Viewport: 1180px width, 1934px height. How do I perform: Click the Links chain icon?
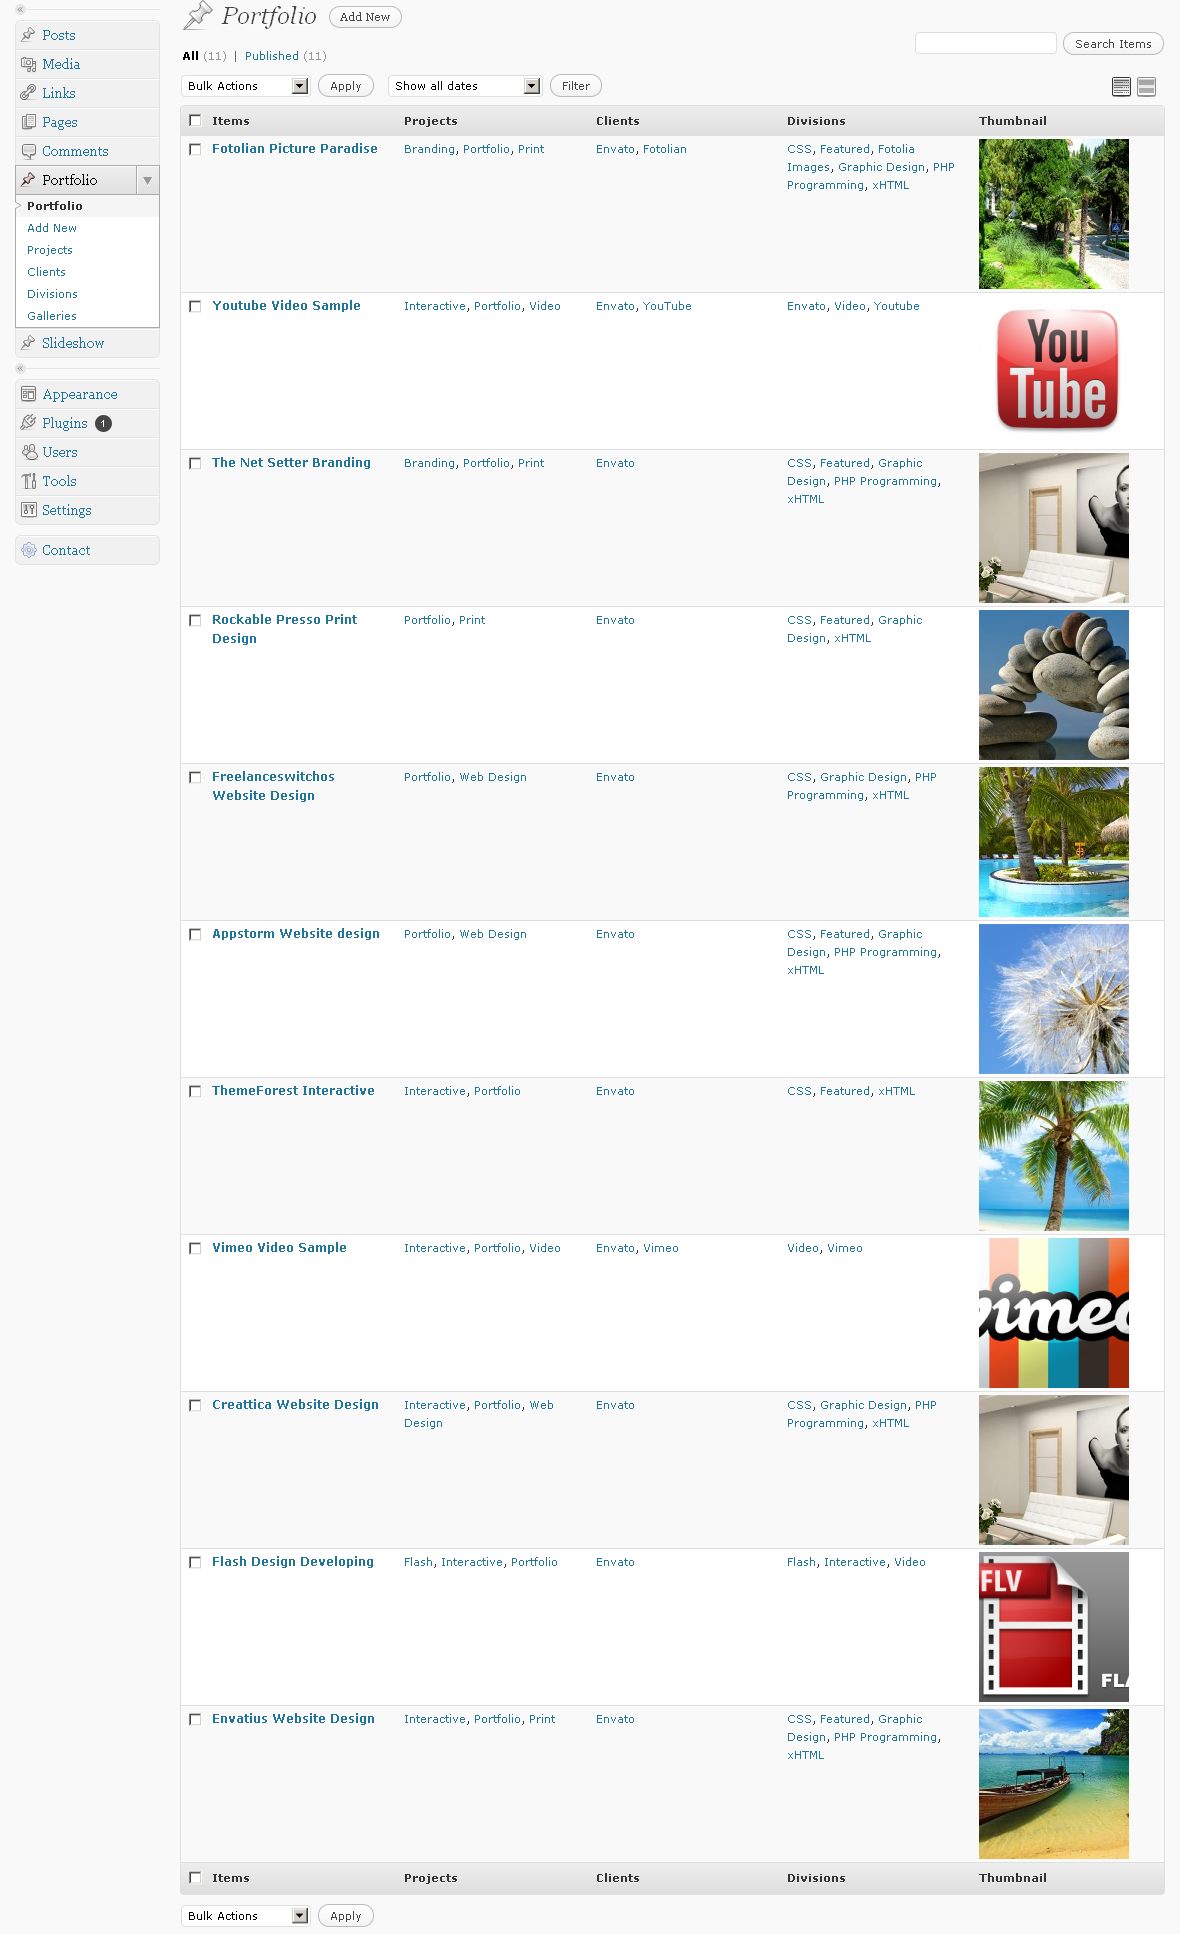coord(29,93)
